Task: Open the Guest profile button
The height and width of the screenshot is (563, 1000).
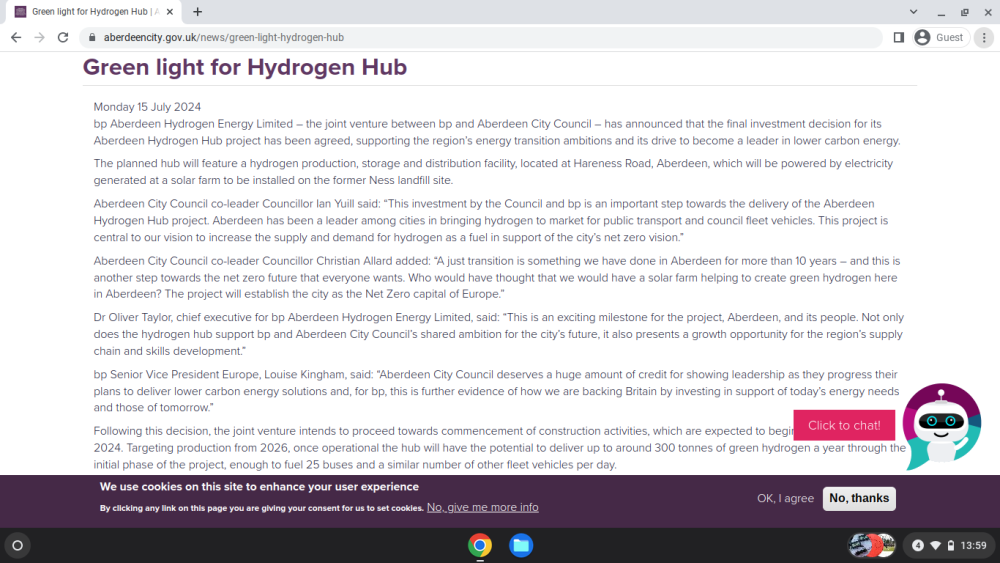Action: (x=941, y=38)
